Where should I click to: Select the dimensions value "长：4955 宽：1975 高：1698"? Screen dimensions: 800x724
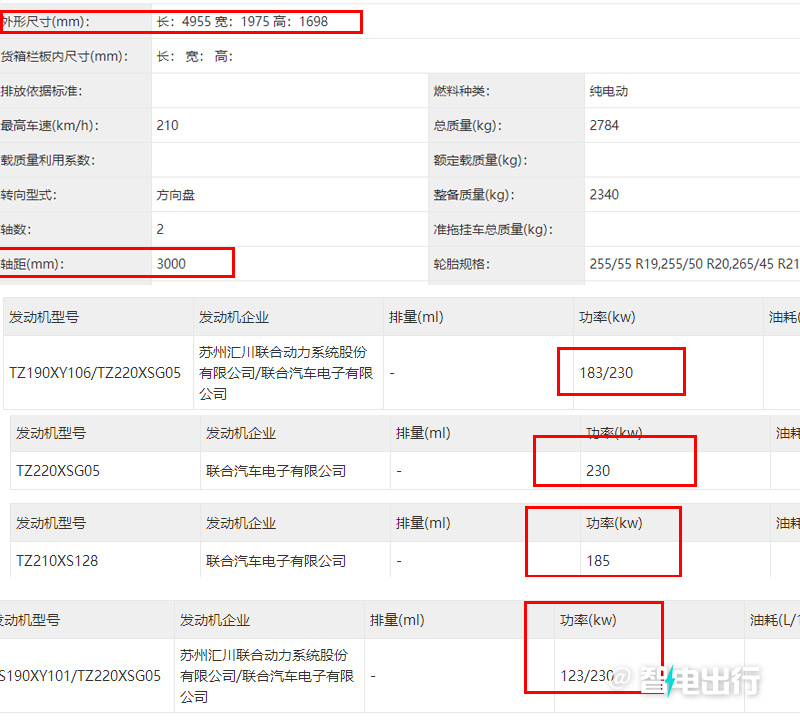click(x=242, y=21)
